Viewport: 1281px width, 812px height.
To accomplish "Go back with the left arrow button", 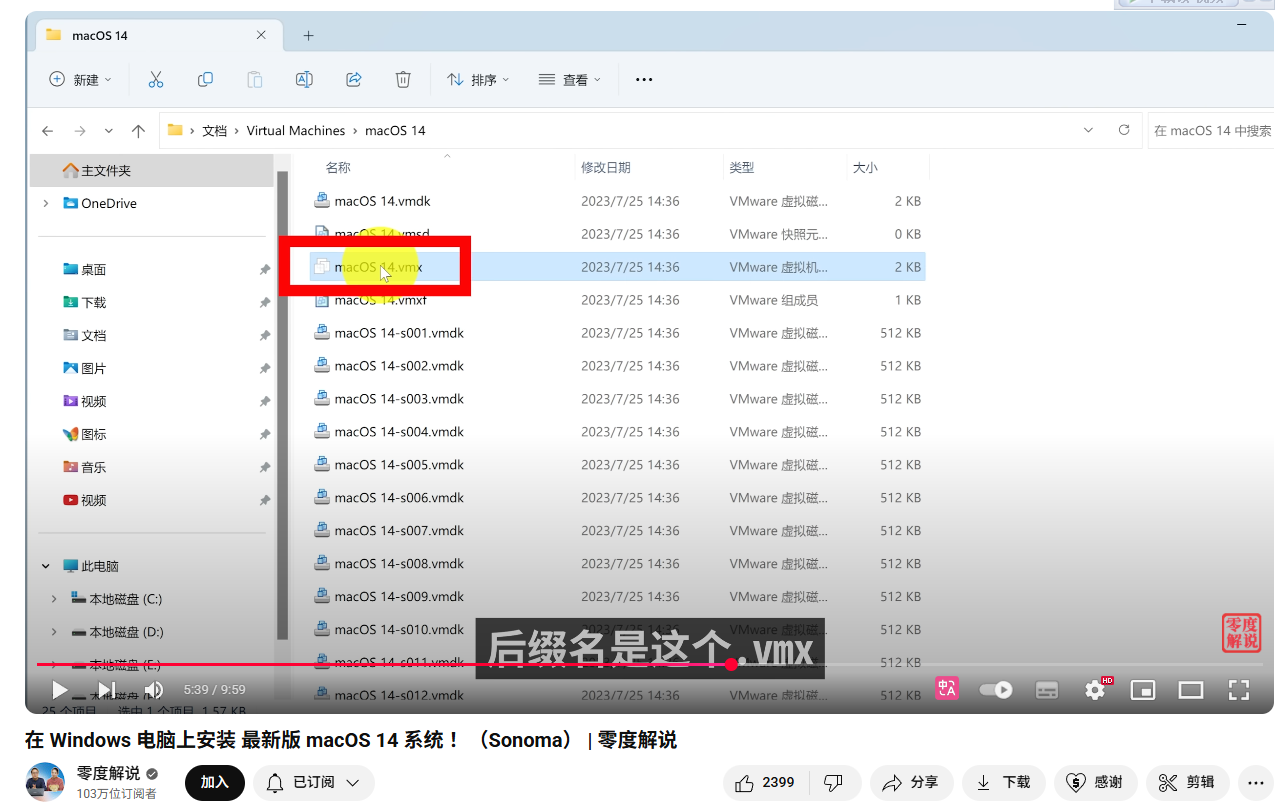I will [x=47, y=131].
